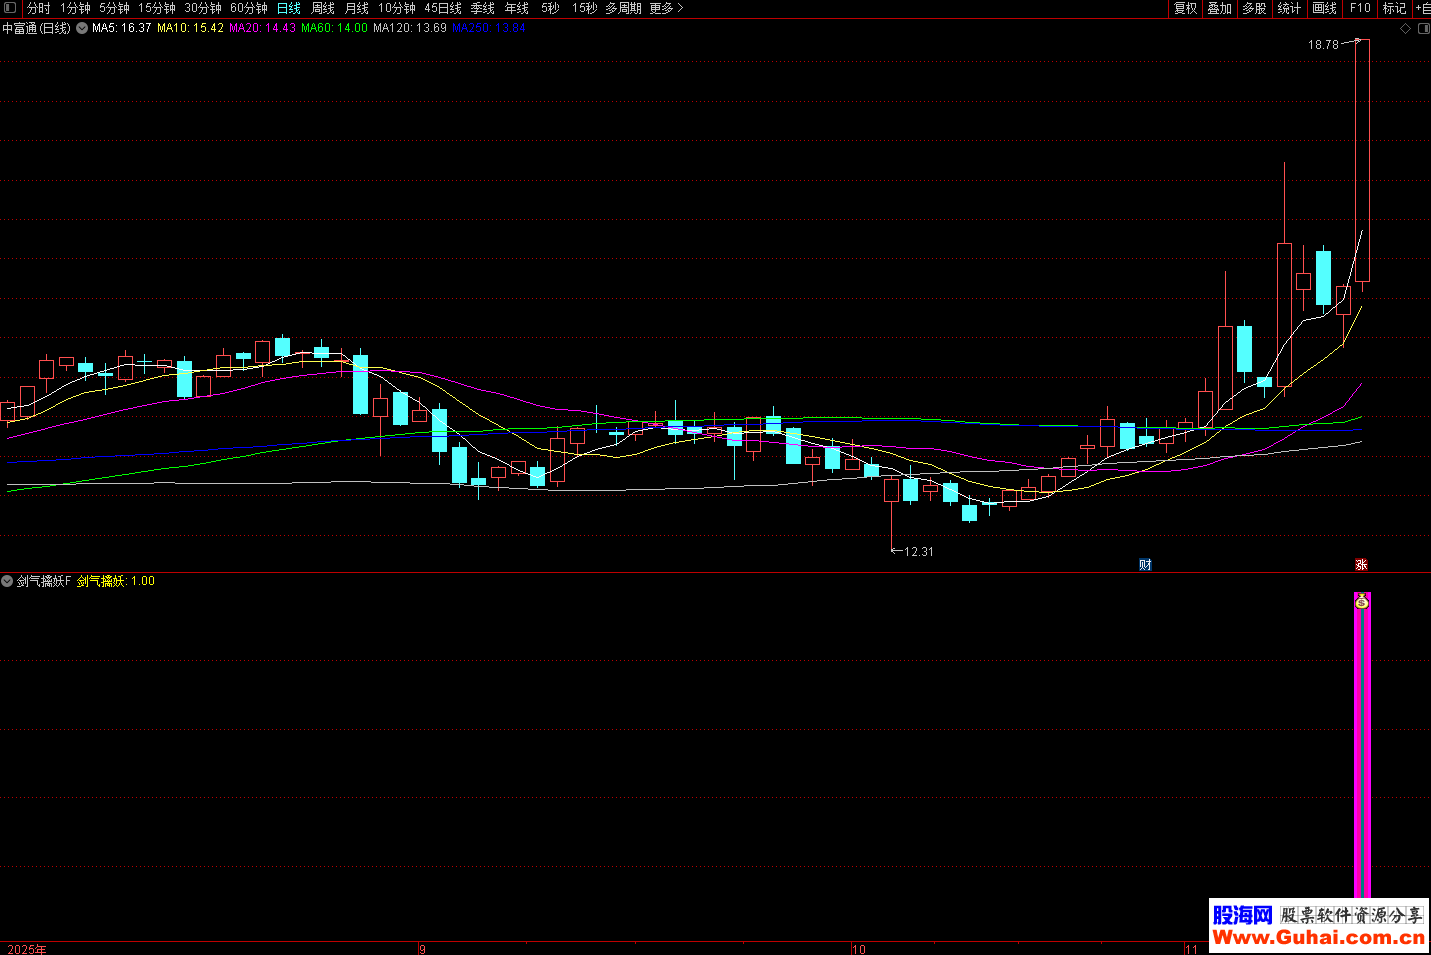Viewport: 1431px width, 955px height.
Task: Click the +自 add-to-watchlist button
Action: tap(1422, 8)
